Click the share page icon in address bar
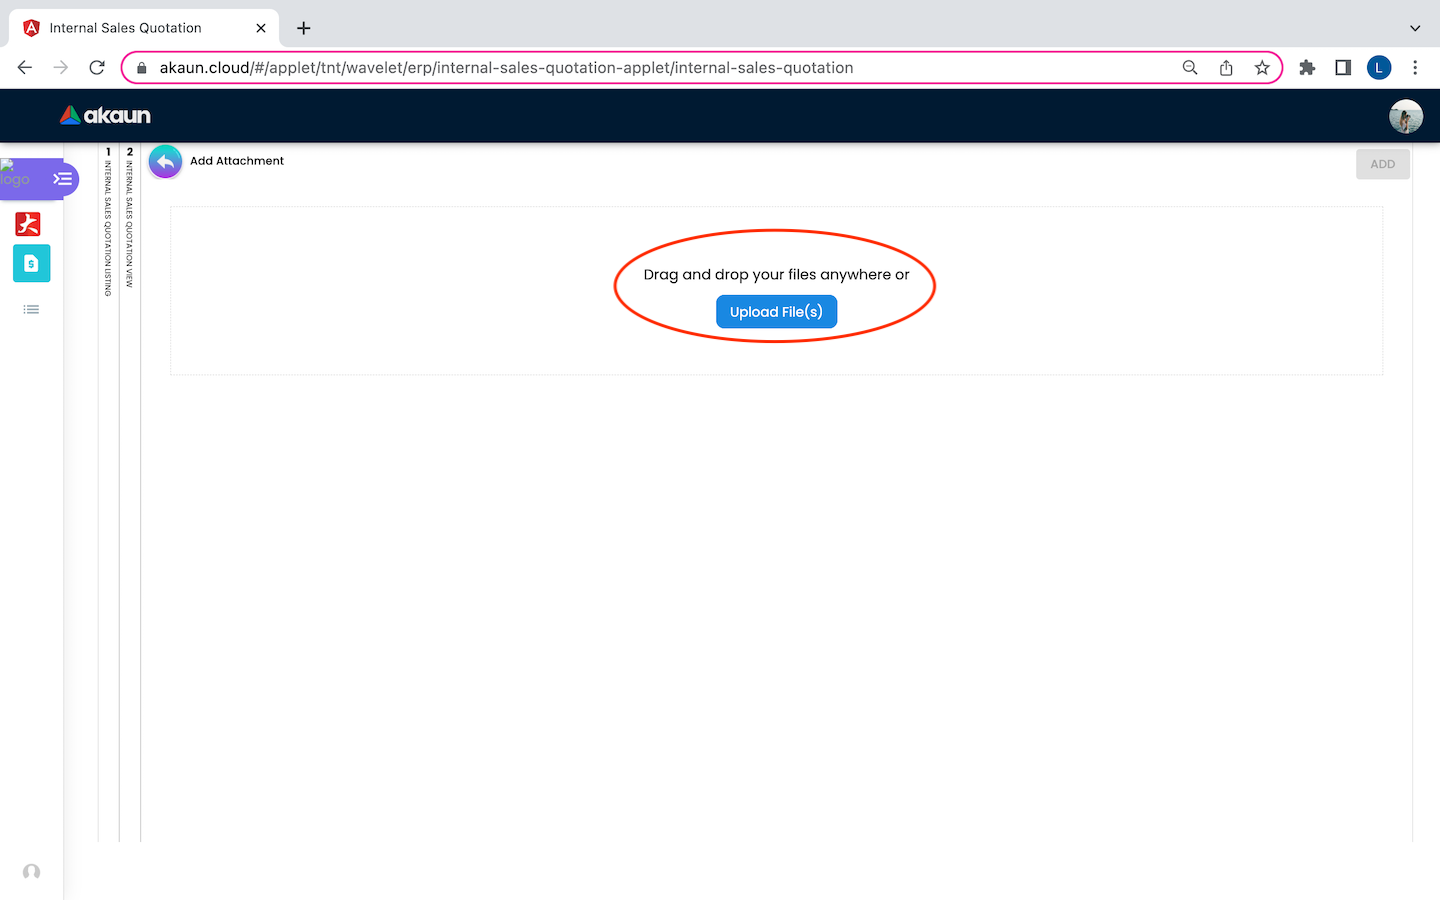The width and height of the screenshot is (1440, 900). tap(1226, 68)
